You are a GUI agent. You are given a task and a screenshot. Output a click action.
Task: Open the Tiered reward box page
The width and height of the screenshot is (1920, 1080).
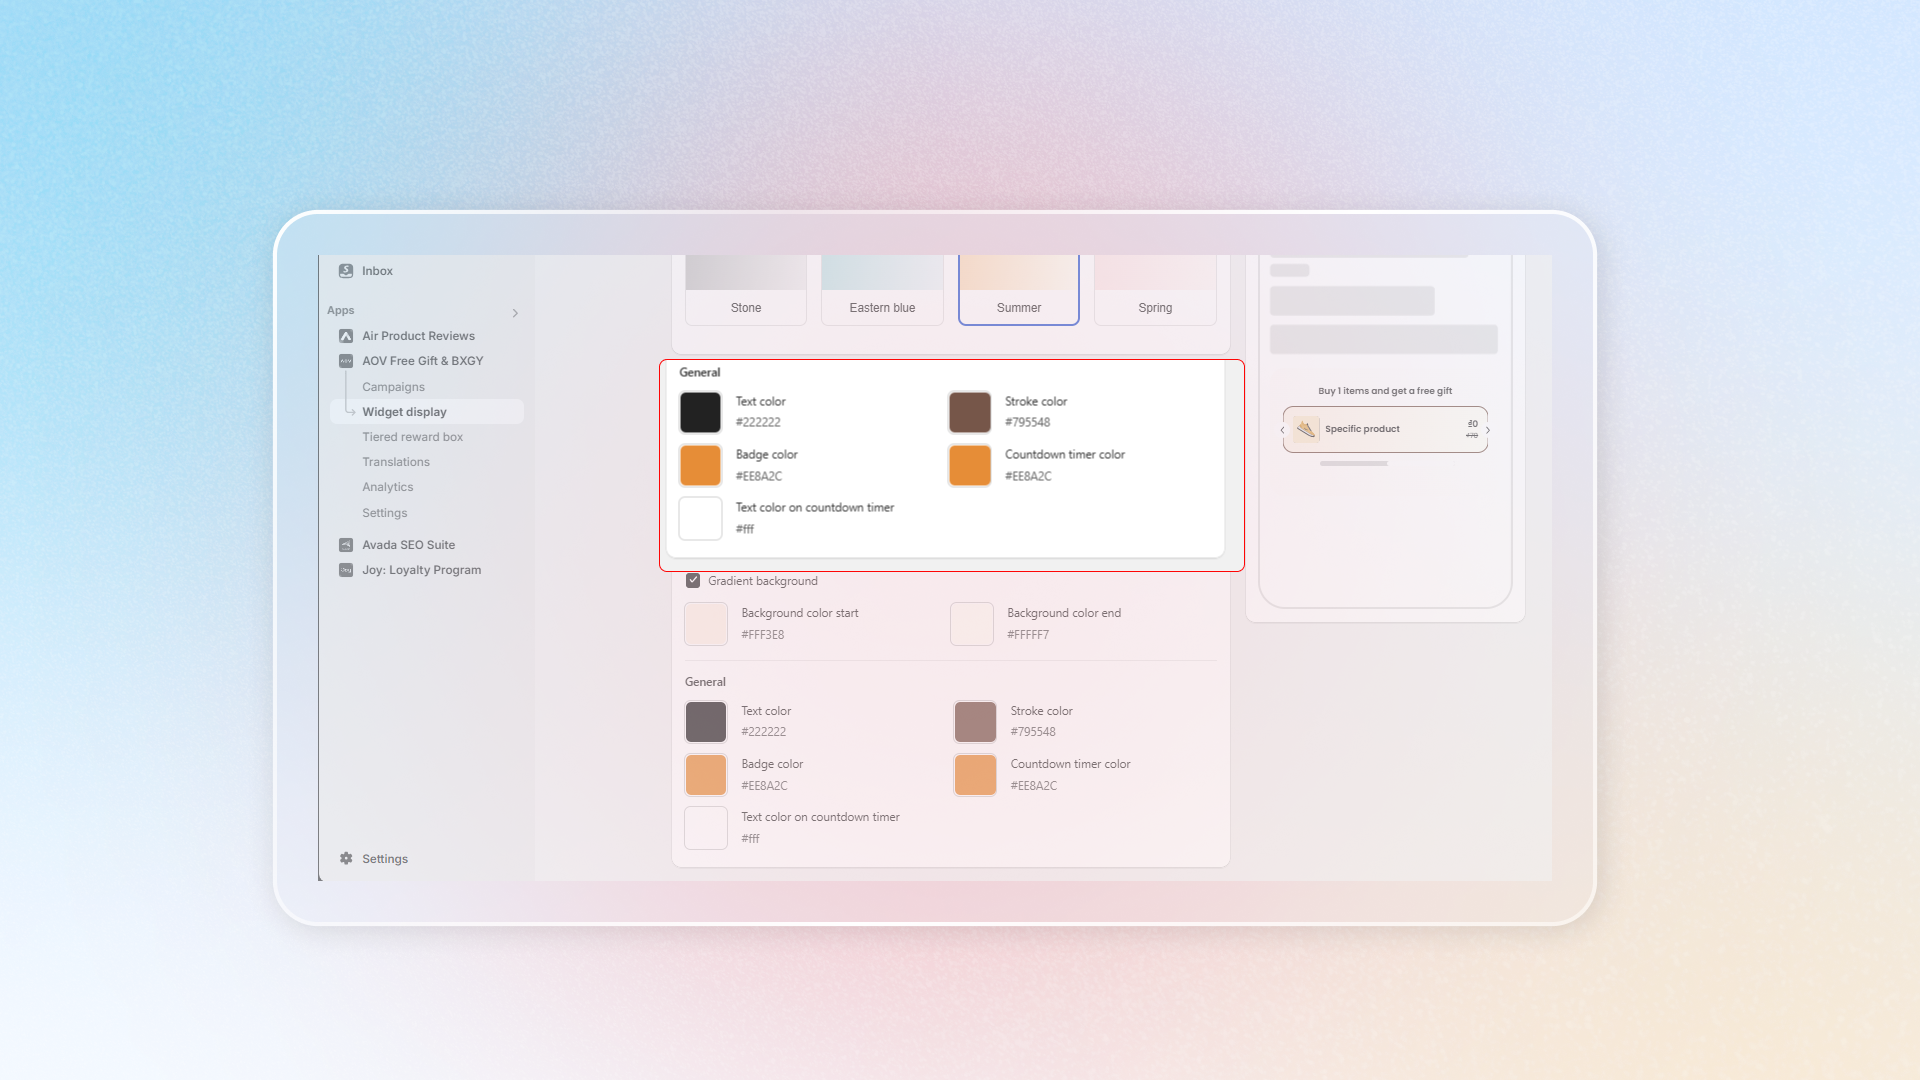pos(412,437)
